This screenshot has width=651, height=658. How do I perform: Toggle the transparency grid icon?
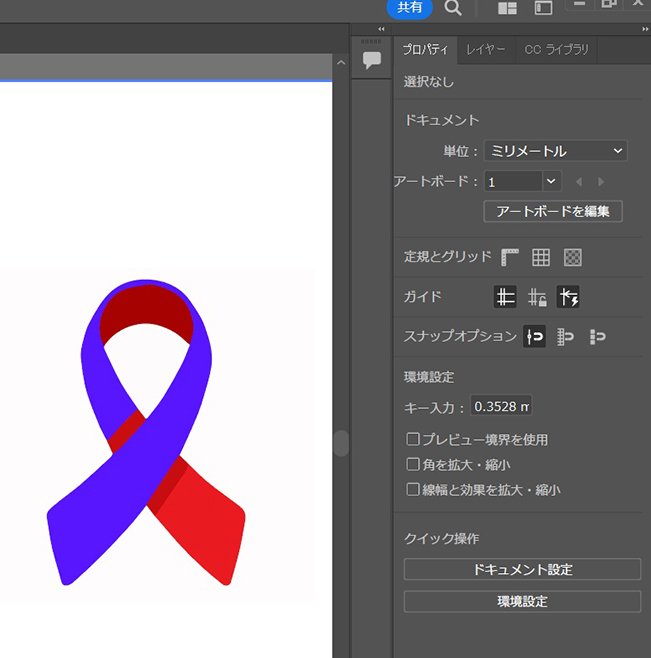point(573,257)
